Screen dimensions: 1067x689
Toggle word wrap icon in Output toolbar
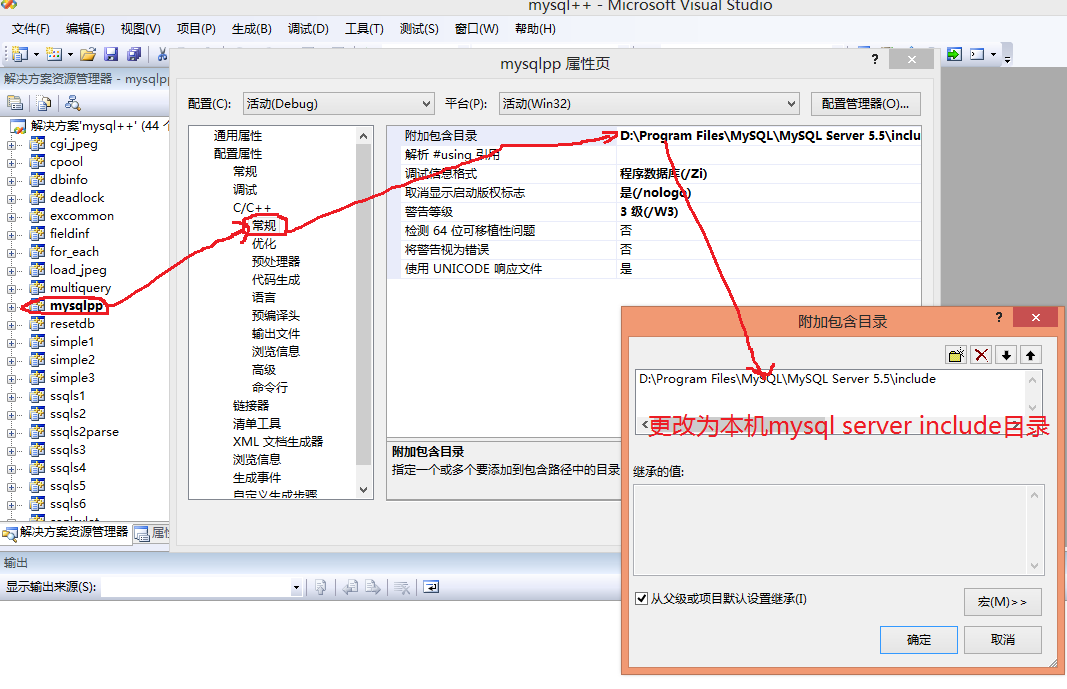coord(431,587)
